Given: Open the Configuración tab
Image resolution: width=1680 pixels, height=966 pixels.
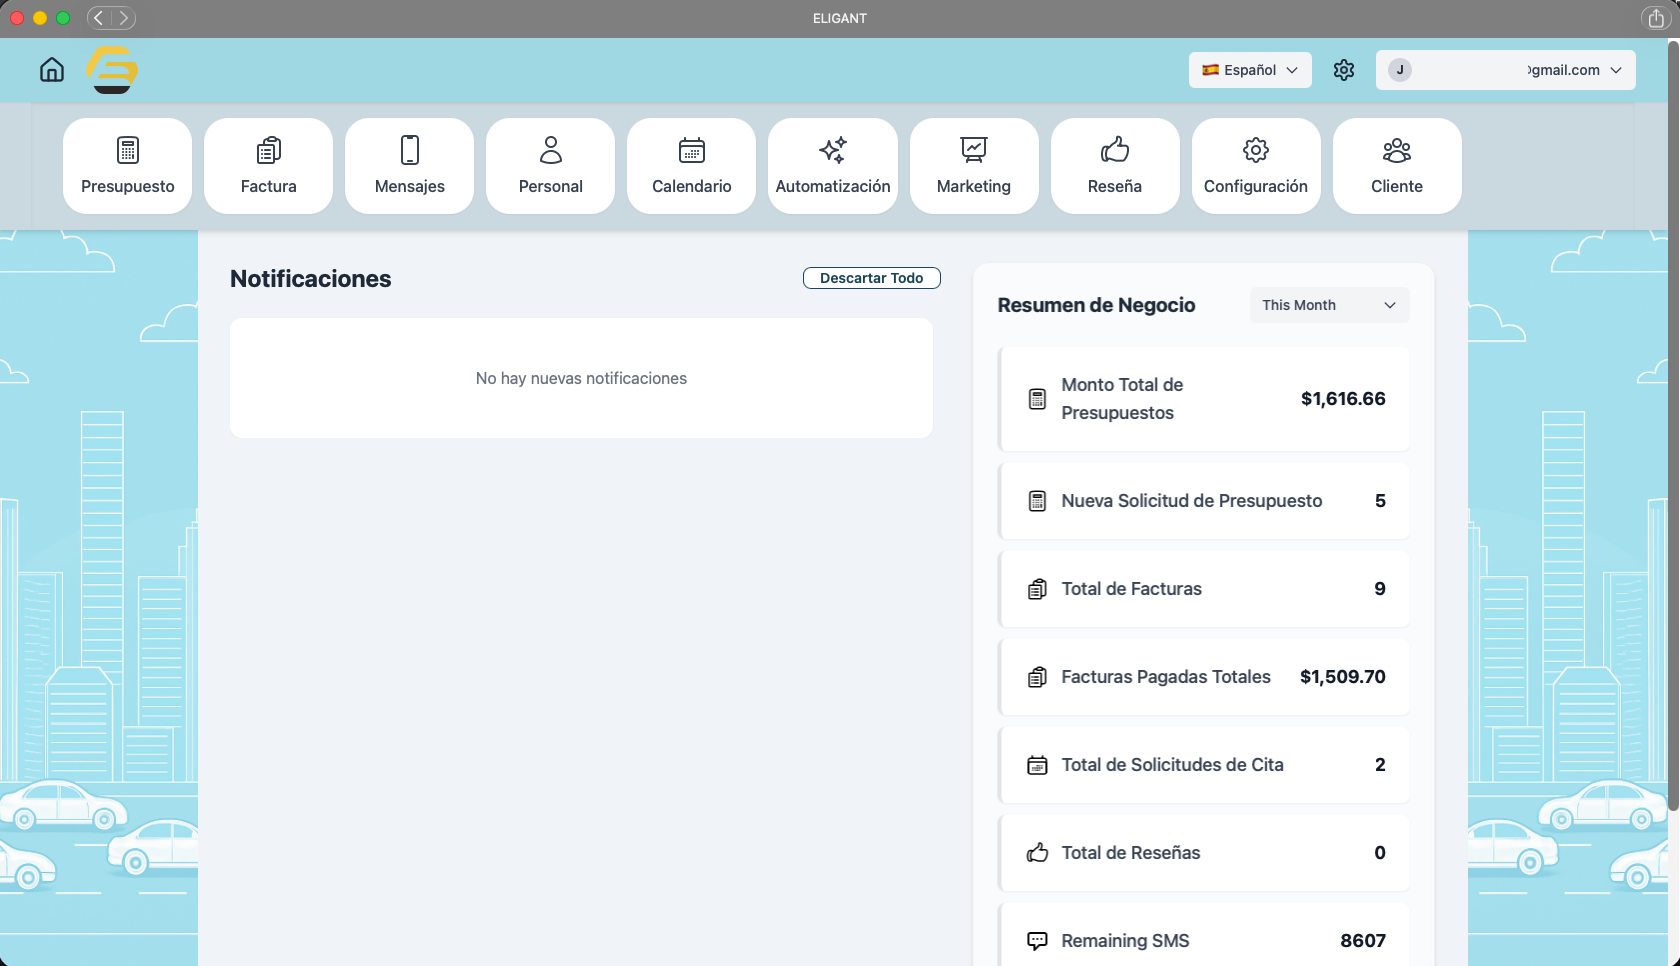Looking at the screenshot, I should pyautogui.click(x=1255, y=166).
